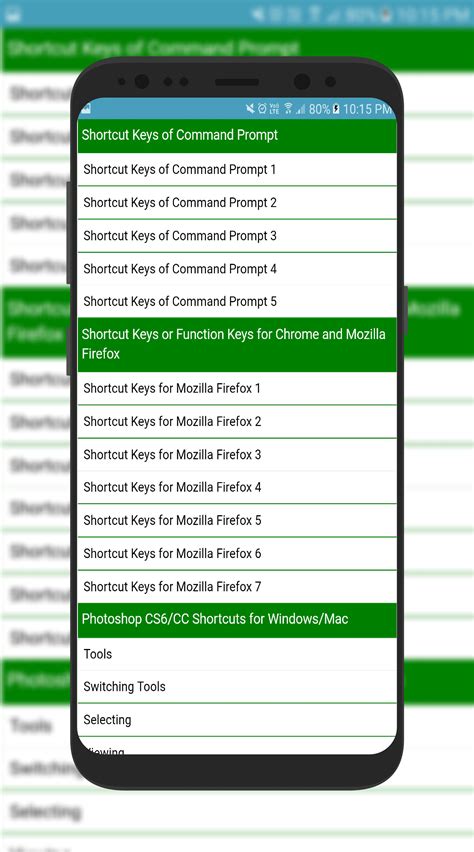Open Shortcut Keys of Command Prompt 1
This screenshot has width=474, height=852.
(237, 170)
